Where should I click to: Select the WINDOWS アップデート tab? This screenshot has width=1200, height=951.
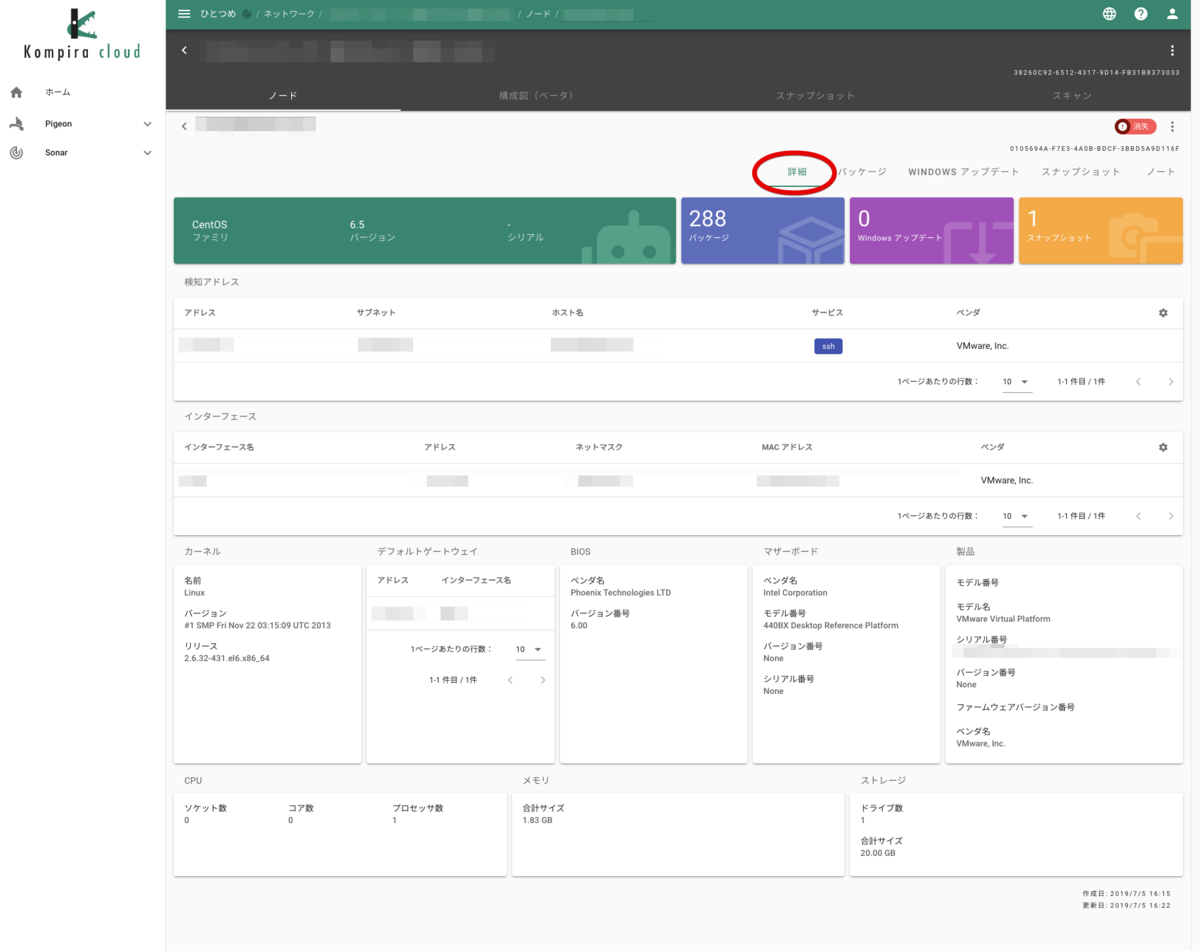963,172
